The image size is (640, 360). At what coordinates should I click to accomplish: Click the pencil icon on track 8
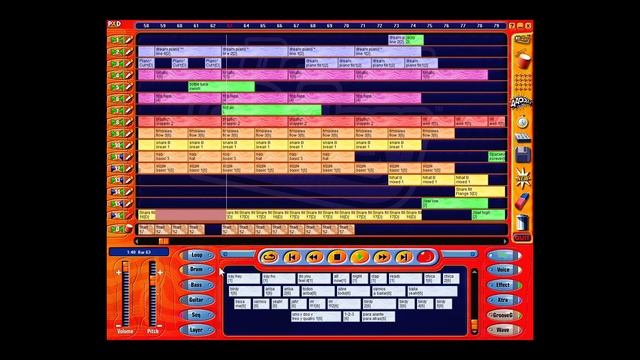click(129, 122)
